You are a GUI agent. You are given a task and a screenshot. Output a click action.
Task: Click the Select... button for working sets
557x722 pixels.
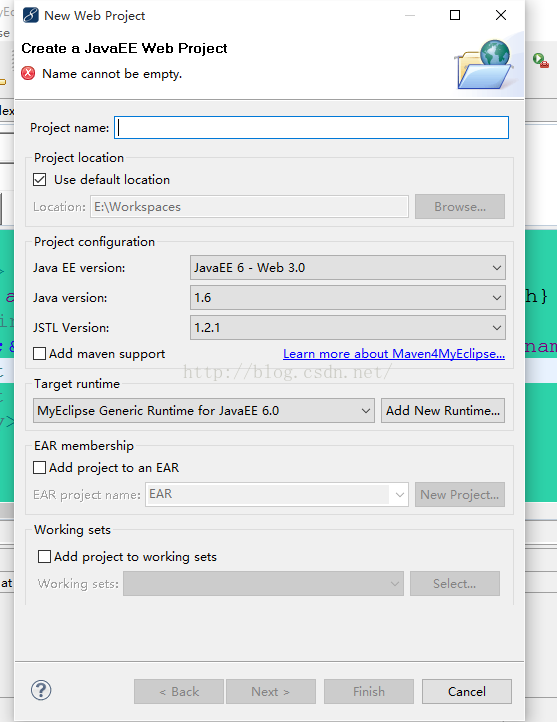[455, 583]
